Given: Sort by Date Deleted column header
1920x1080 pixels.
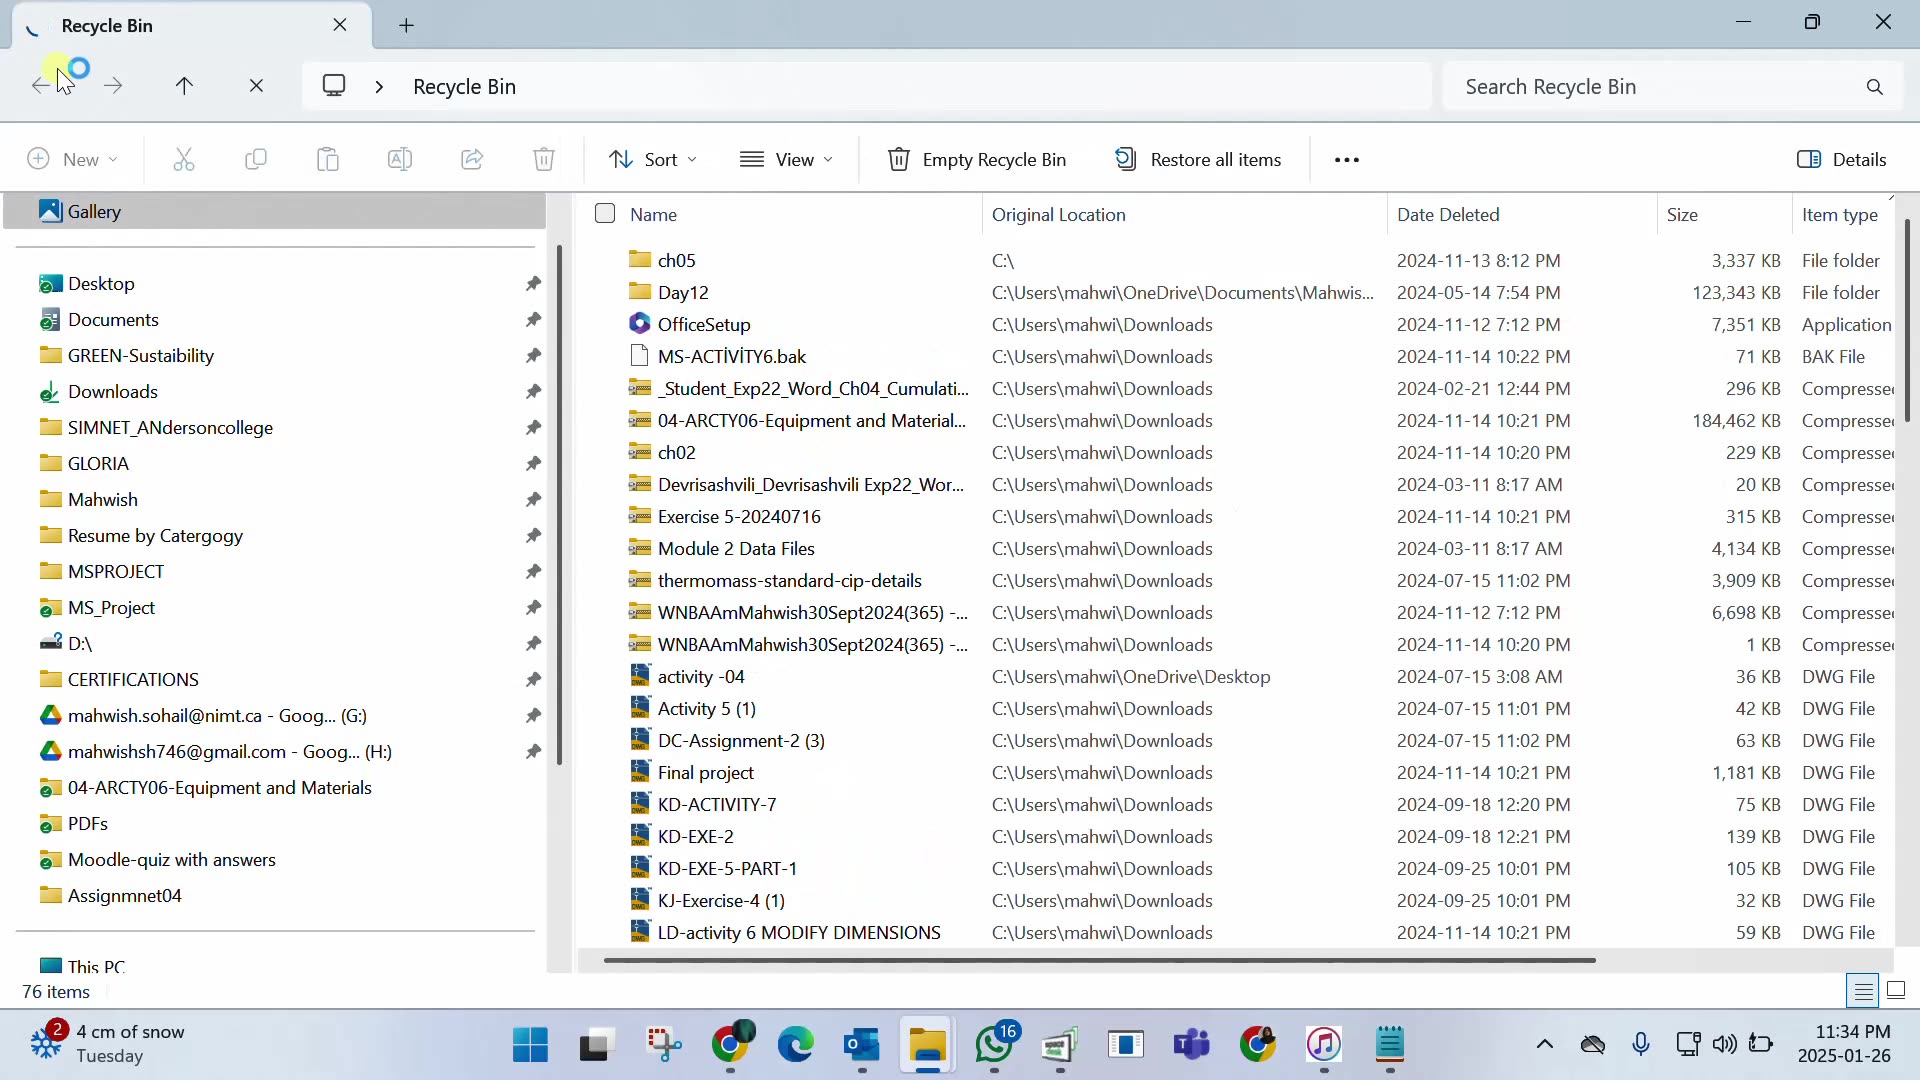Looking at the screenshot, I should point(1447,215).
